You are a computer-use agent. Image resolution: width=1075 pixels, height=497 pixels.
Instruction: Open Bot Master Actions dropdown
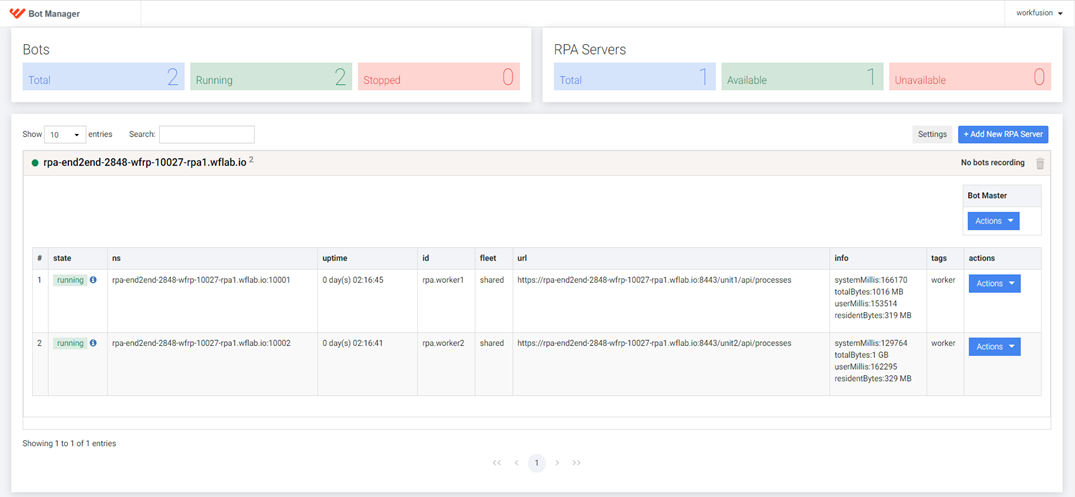[x=993, y=221]
